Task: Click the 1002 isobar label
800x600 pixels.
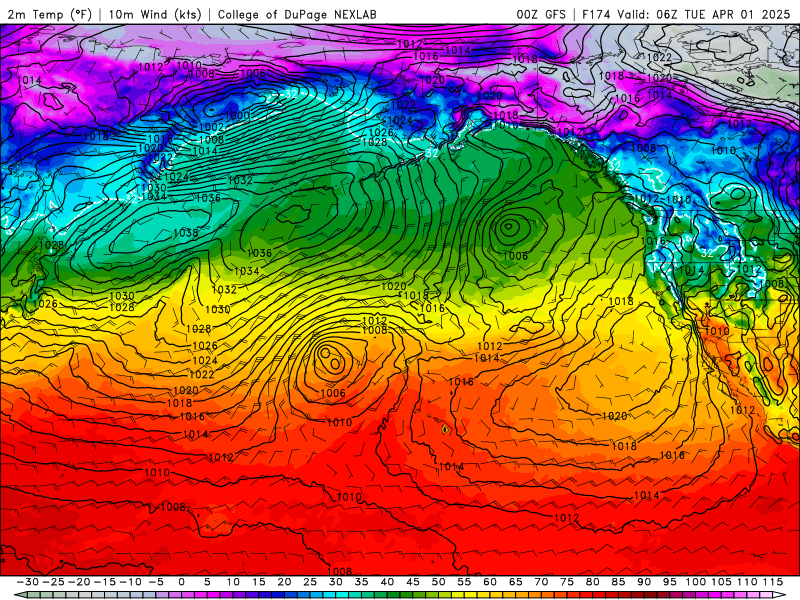Action: point(211,127)
